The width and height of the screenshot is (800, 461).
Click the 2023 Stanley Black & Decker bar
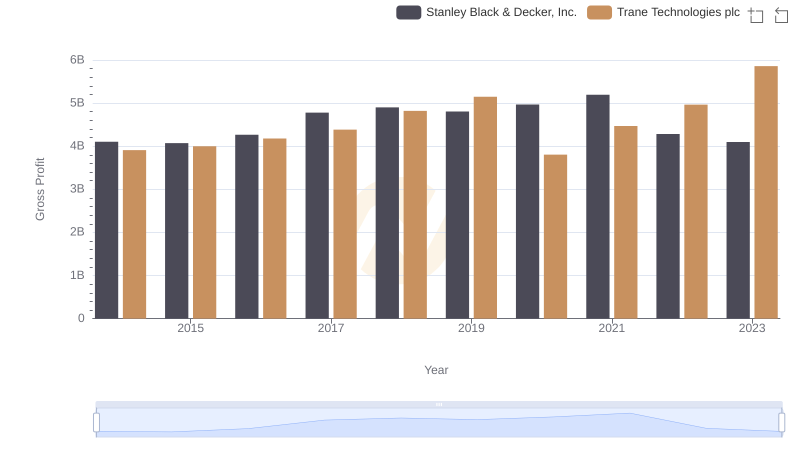738,230
